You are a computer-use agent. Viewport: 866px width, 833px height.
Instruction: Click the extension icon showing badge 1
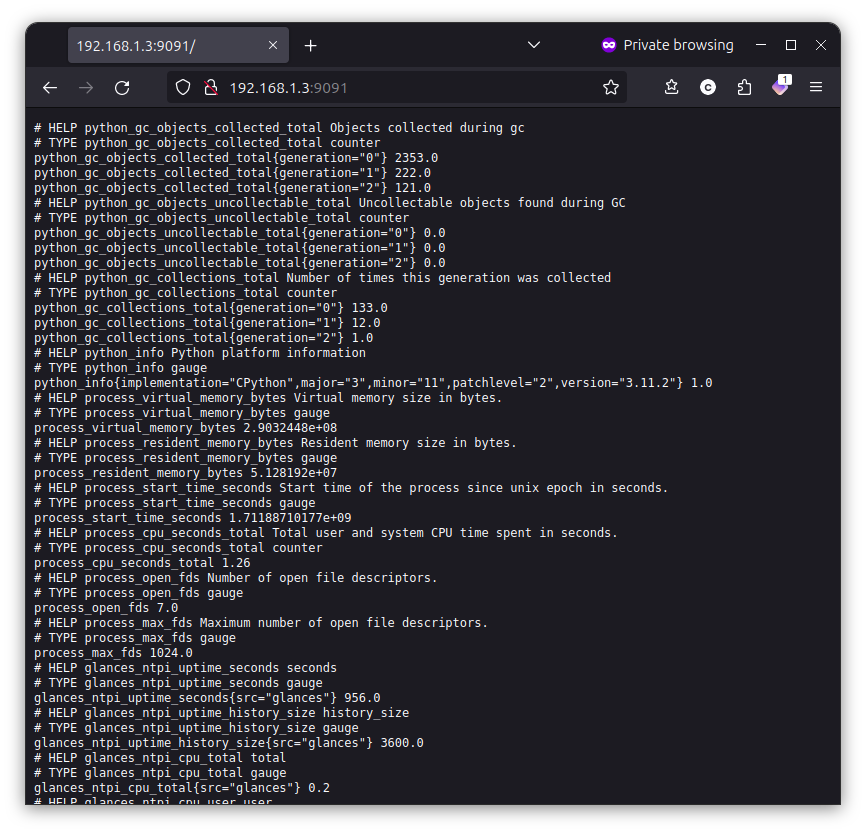(780, 87)
